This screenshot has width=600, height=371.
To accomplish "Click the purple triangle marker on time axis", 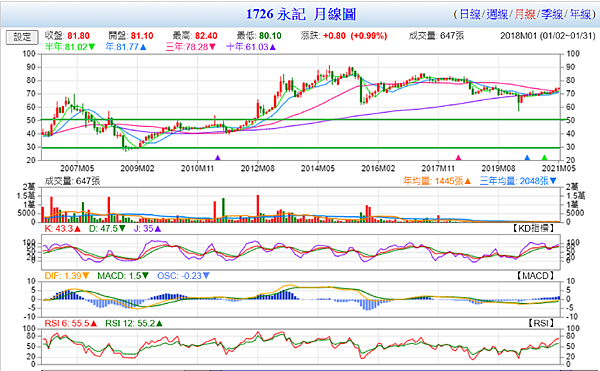I will click(218, 157).
